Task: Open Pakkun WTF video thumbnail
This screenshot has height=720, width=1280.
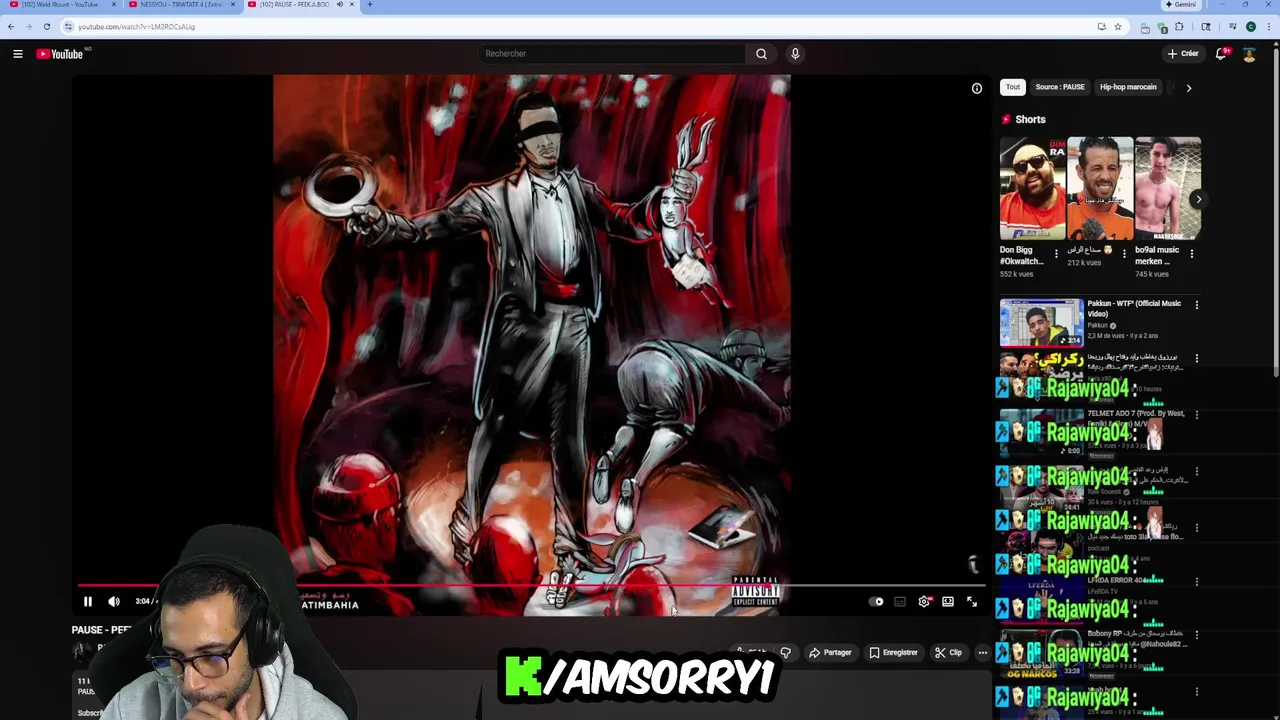Action: click(1041, 322)
